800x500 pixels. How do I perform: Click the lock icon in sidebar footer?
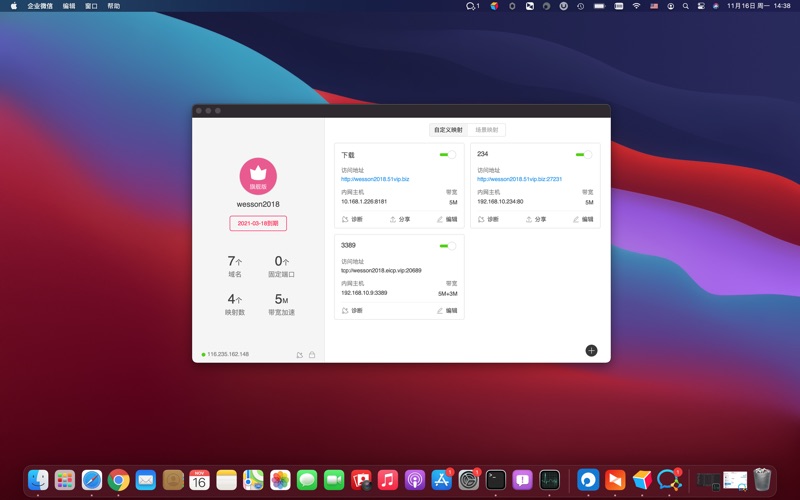pos(312,355)
